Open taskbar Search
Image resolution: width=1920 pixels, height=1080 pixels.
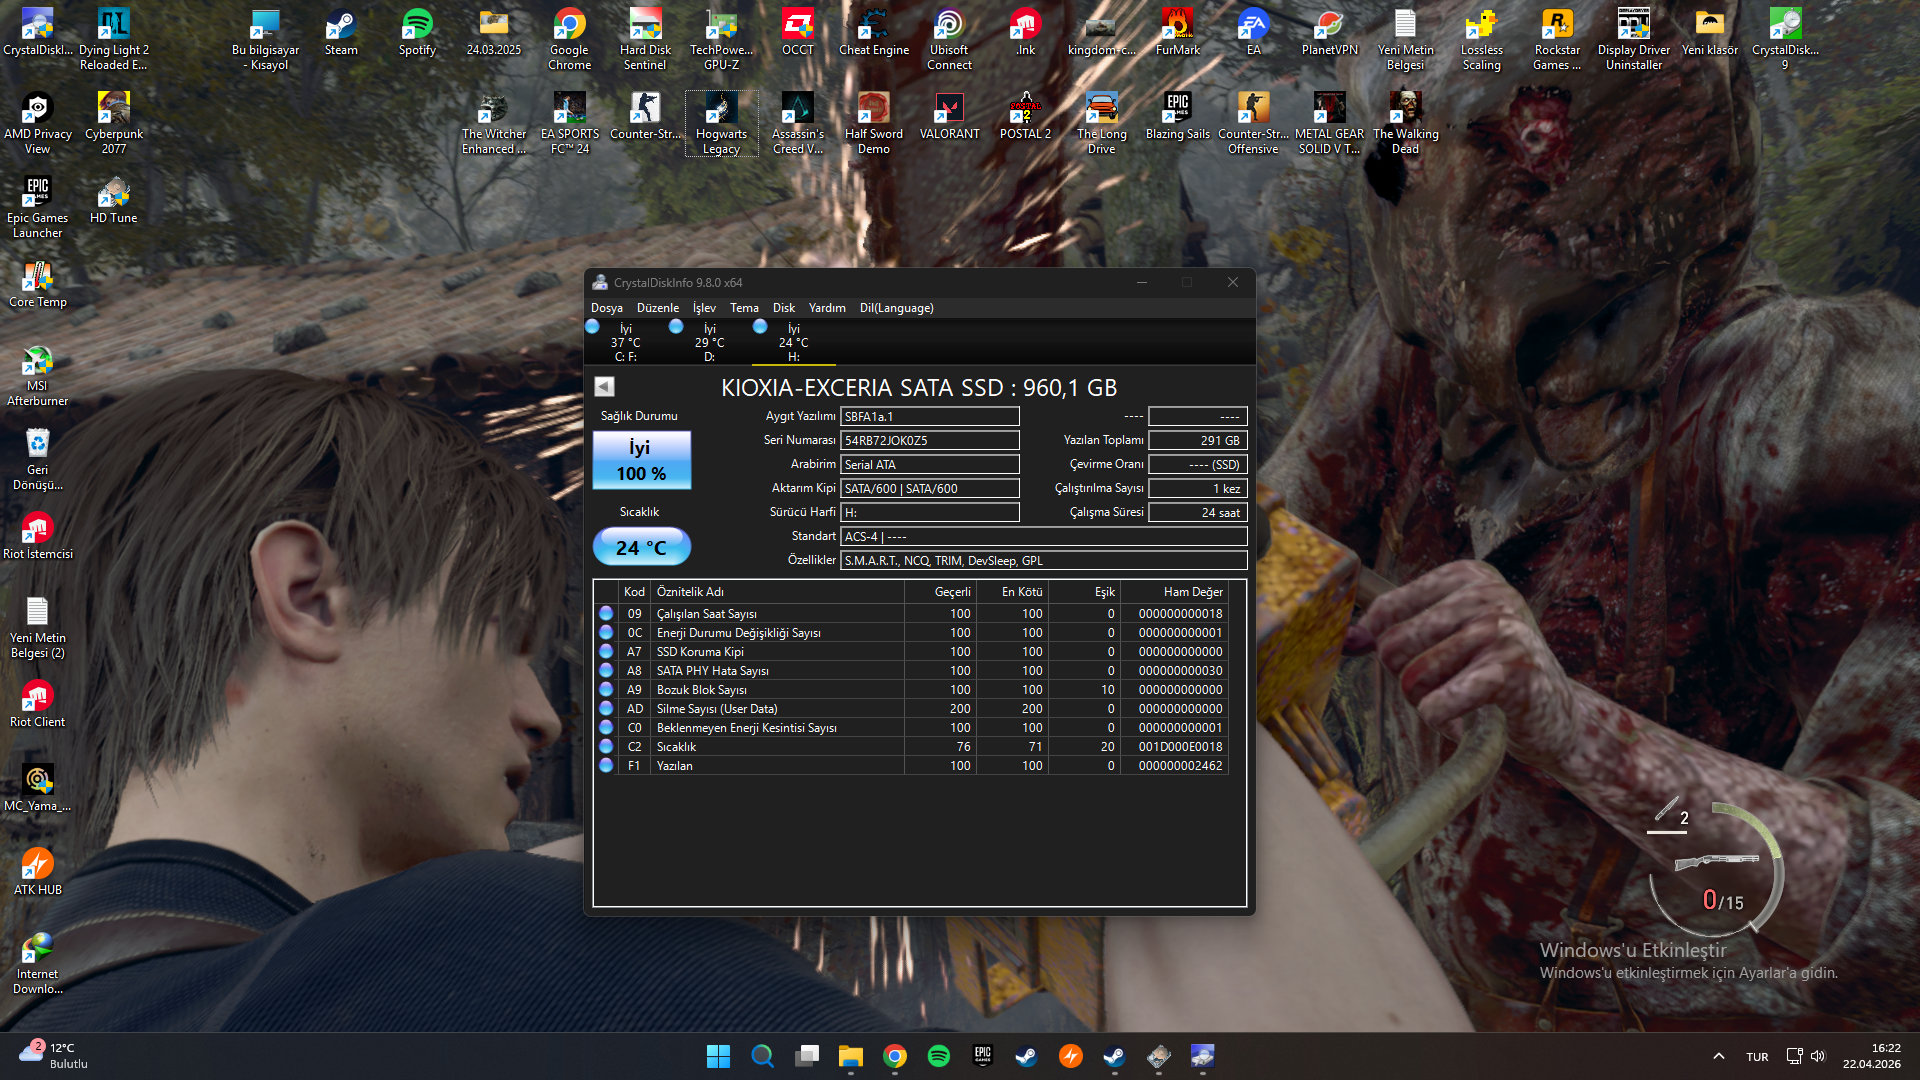click(x=762, y=1056)
